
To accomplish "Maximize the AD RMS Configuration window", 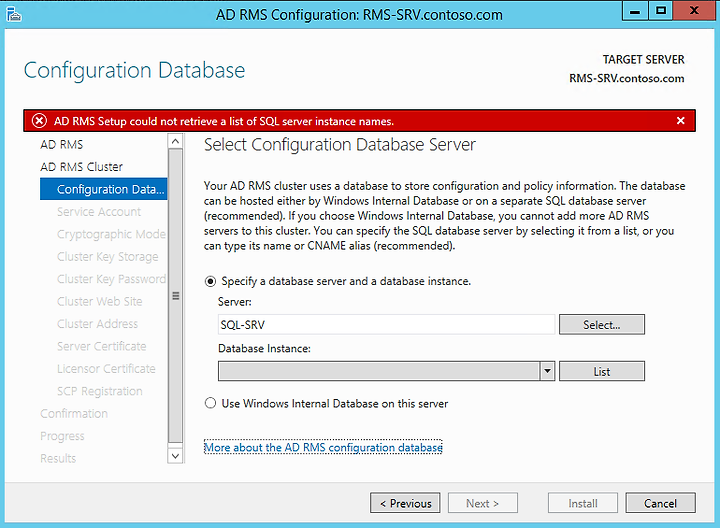I will 661,11.
